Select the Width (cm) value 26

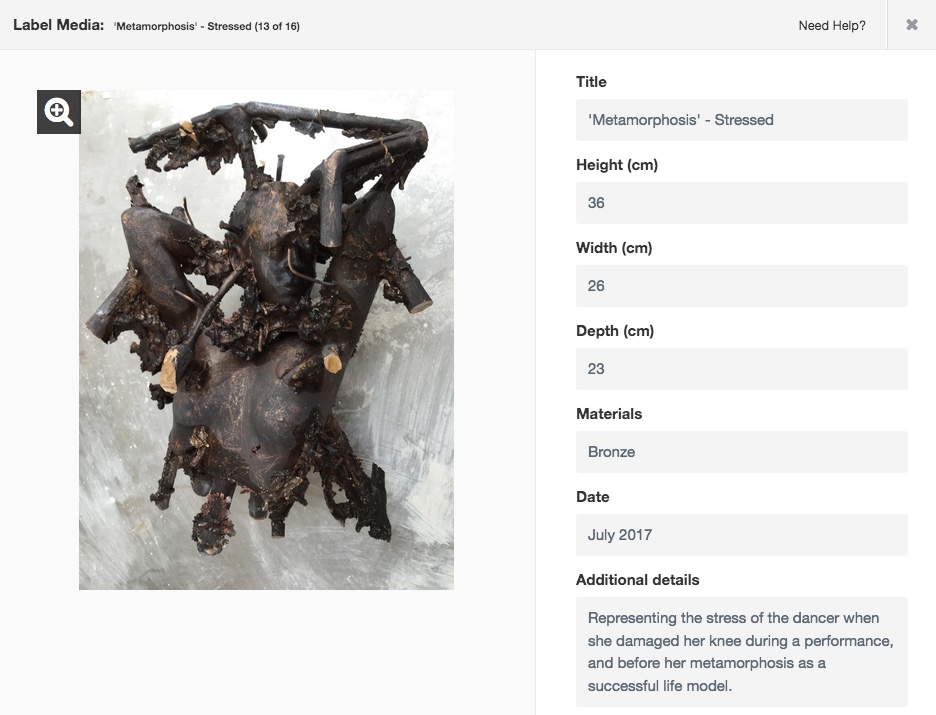tap(741, 285)
